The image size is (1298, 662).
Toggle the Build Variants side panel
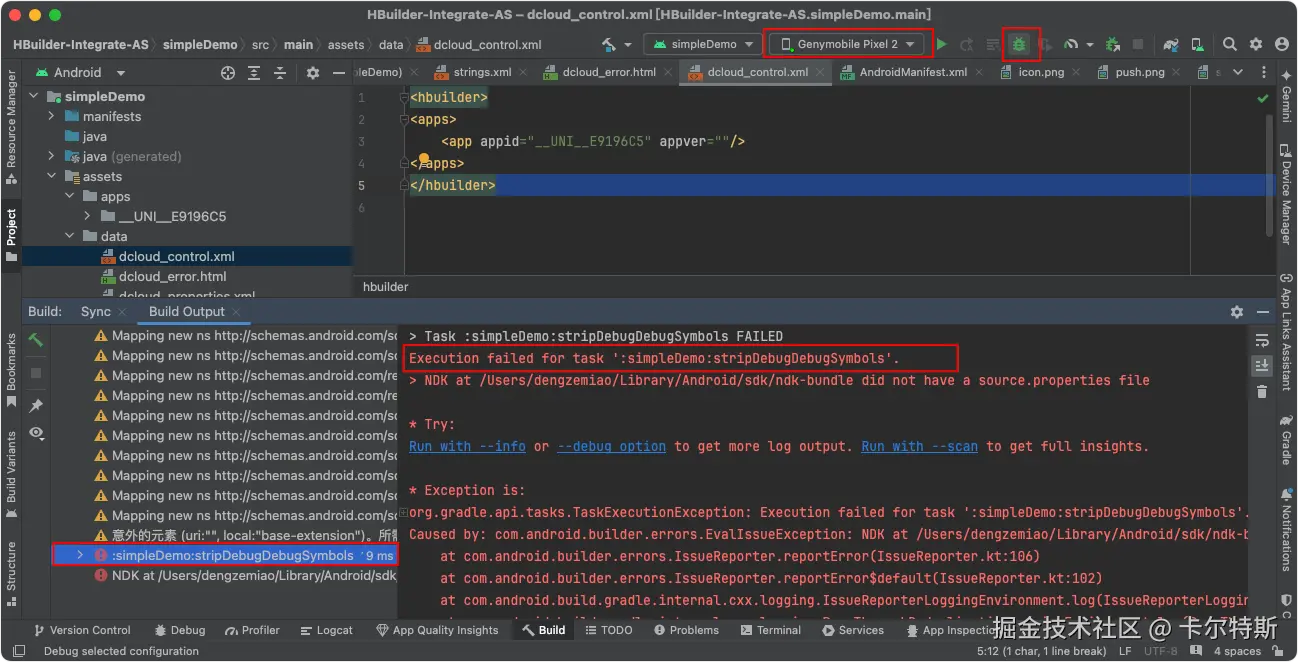tap(11, 475)
